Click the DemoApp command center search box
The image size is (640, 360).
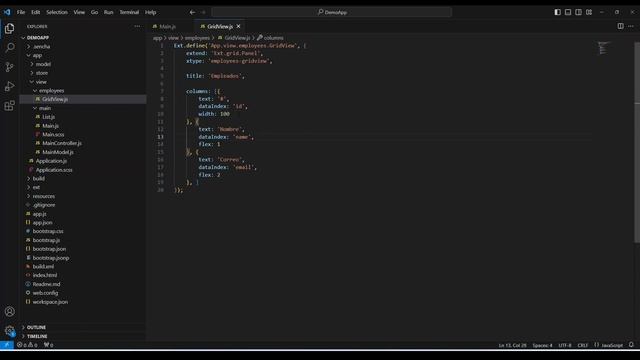[x=332, y=12]
